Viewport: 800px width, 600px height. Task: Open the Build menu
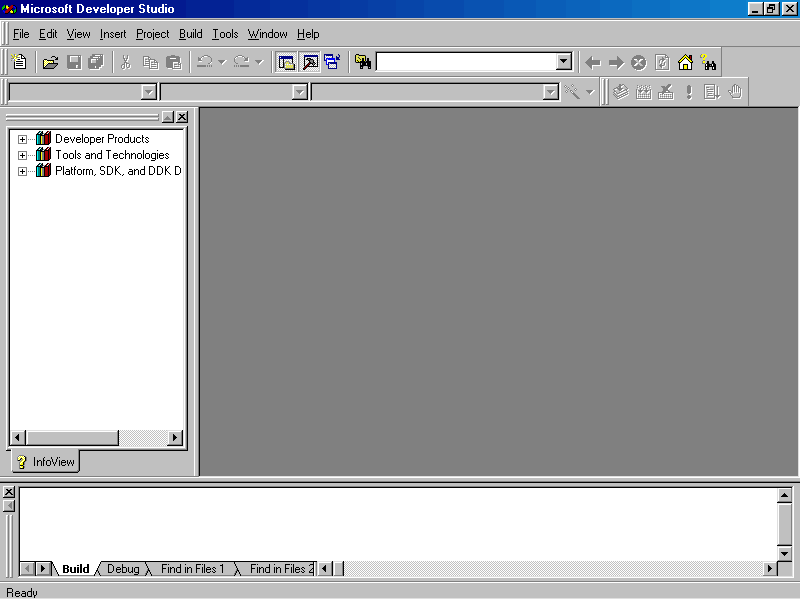(191, 34)
